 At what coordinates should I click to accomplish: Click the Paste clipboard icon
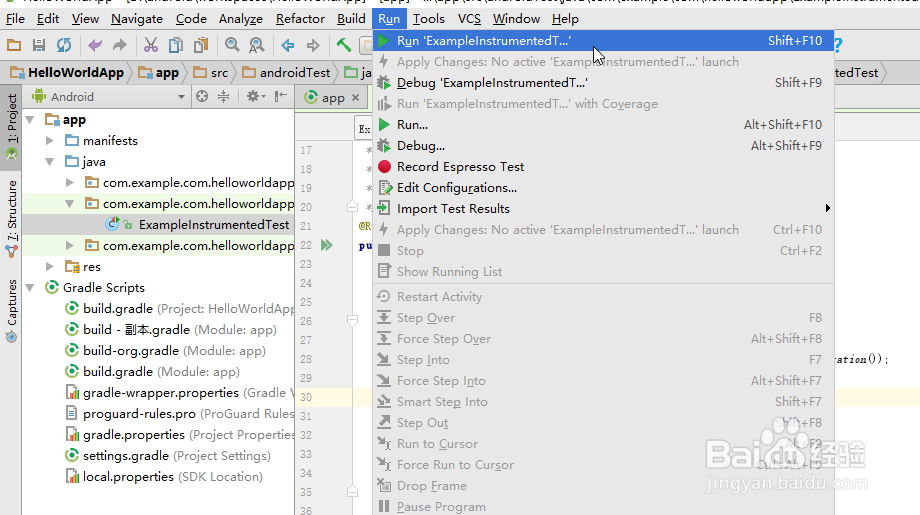[201, 45]
